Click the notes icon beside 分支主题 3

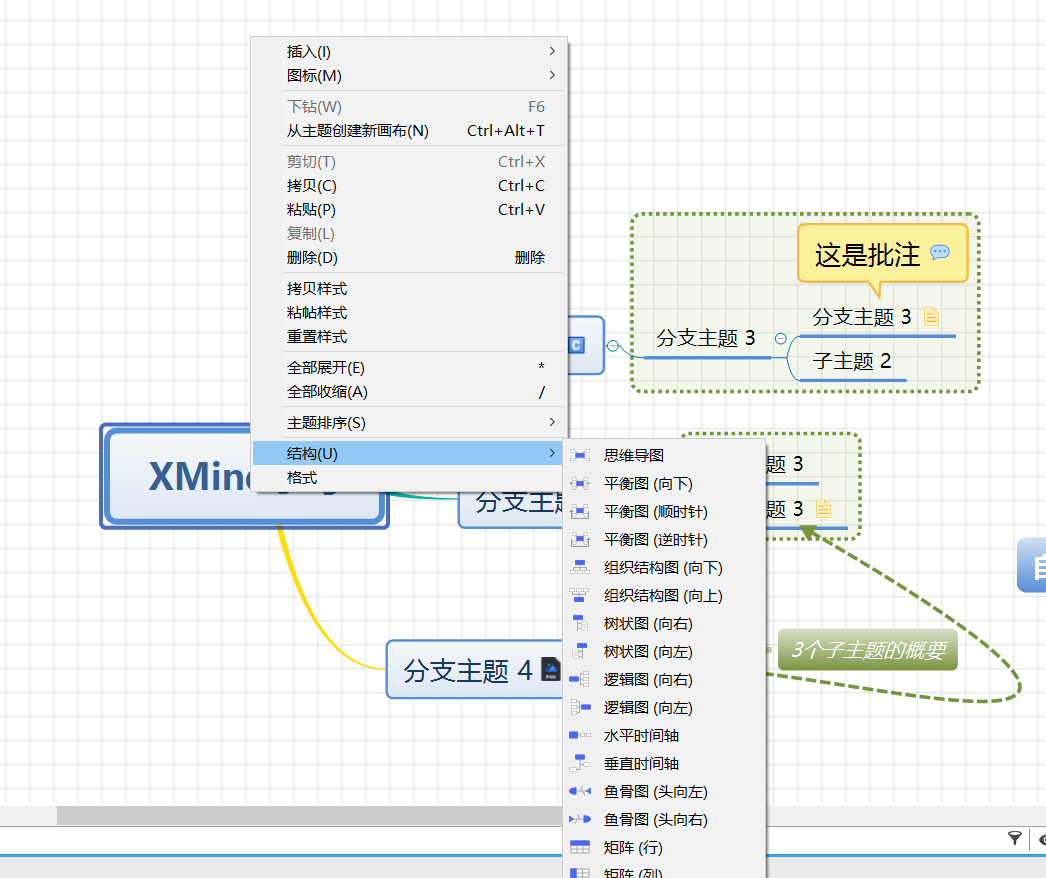(x=931, y=316)
